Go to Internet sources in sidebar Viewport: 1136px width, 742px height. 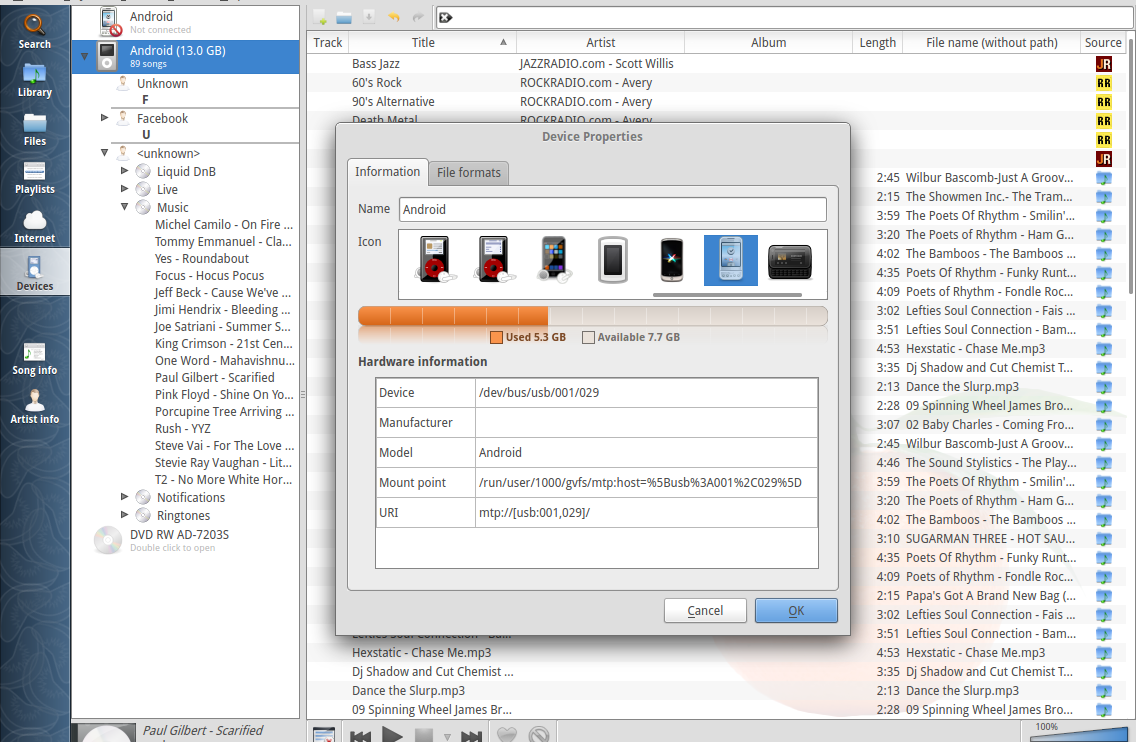(x=34, y=225)
